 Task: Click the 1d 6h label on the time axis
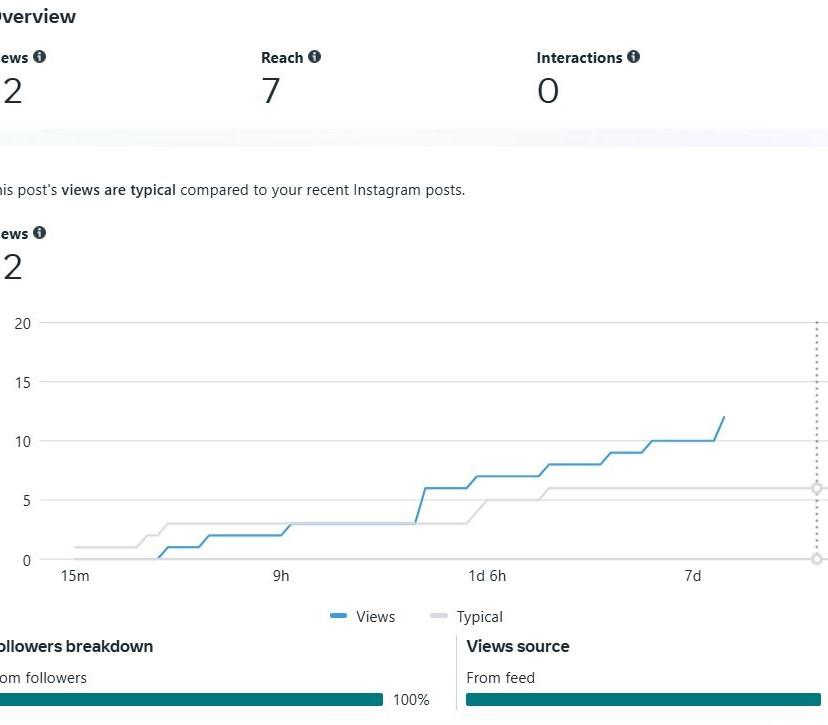point(487,576)
